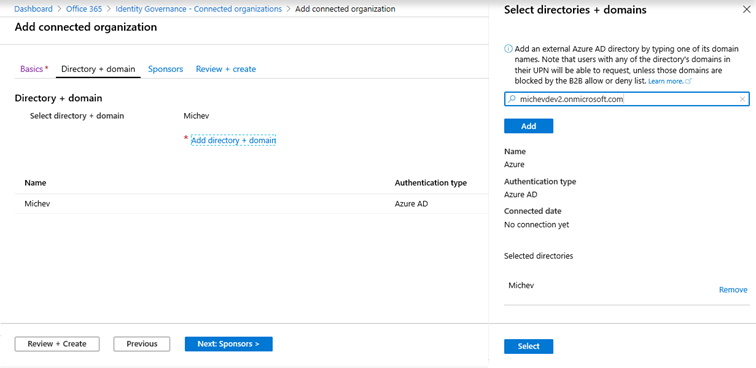756x368 pixels.
Task: Close the Select directories + domains panel
Action: tap(746, 10)
